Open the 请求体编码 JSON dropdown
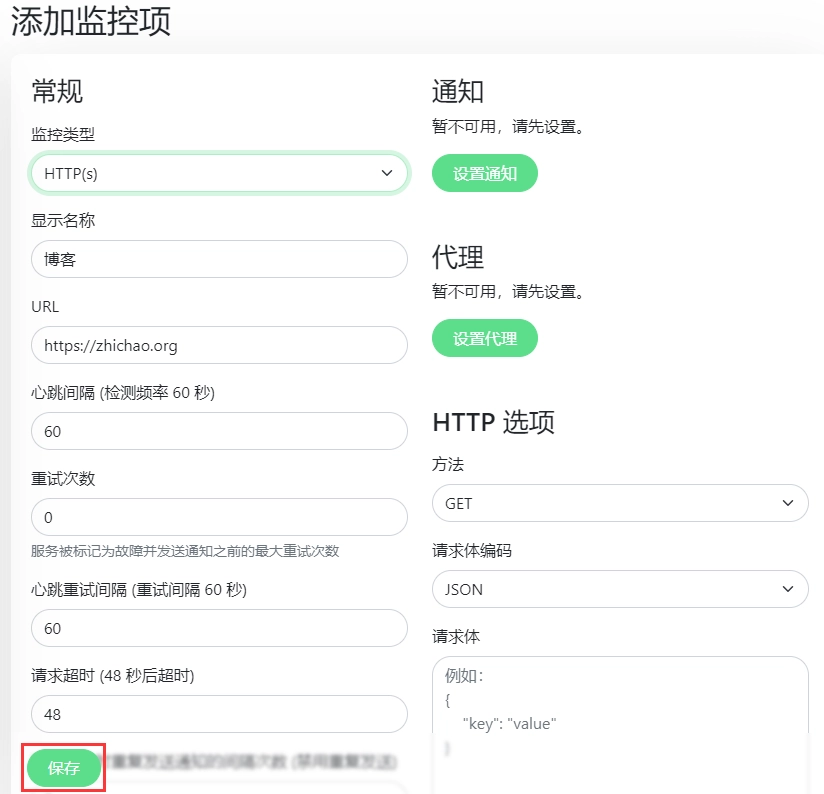Image resolution: width=824 pixels, height=794 pixels. 620,590
